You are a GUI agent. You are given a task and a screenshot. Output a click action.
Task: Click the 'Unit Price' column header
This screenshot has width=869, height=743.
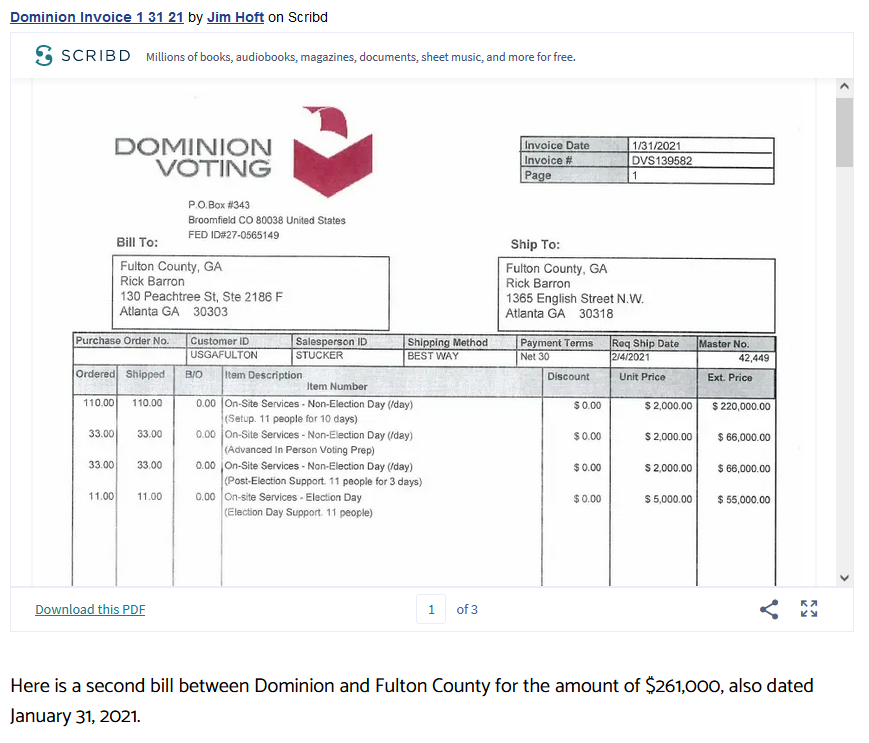coord(642,377)
